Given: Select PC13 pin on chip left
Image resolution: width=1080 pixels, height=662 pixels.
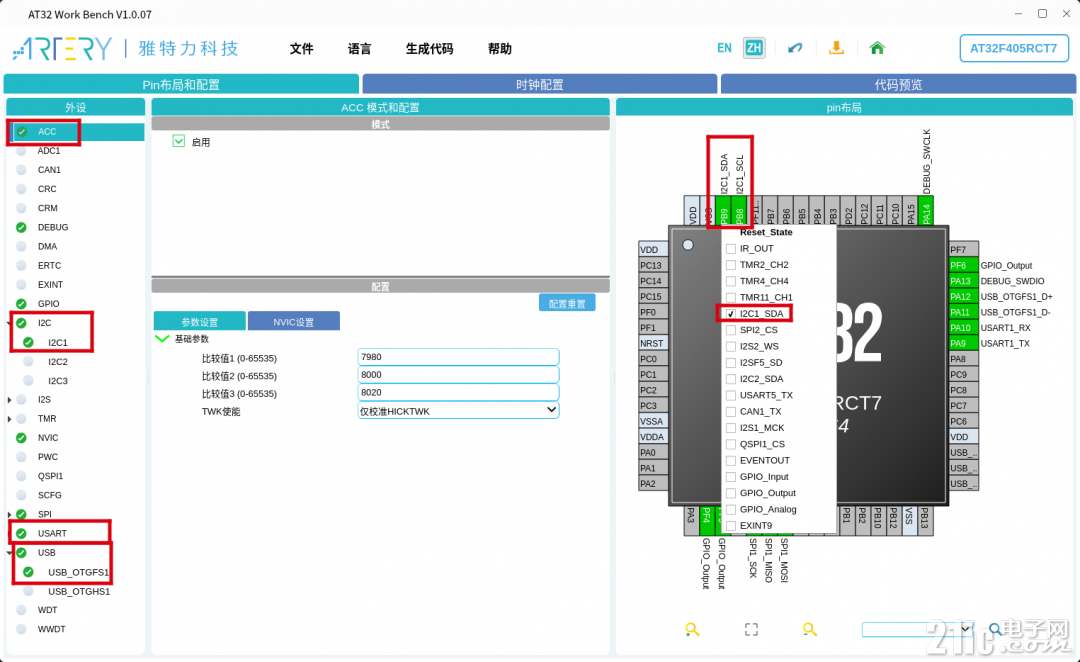Looking at the screenshot, I should click(x=653, y=265).
